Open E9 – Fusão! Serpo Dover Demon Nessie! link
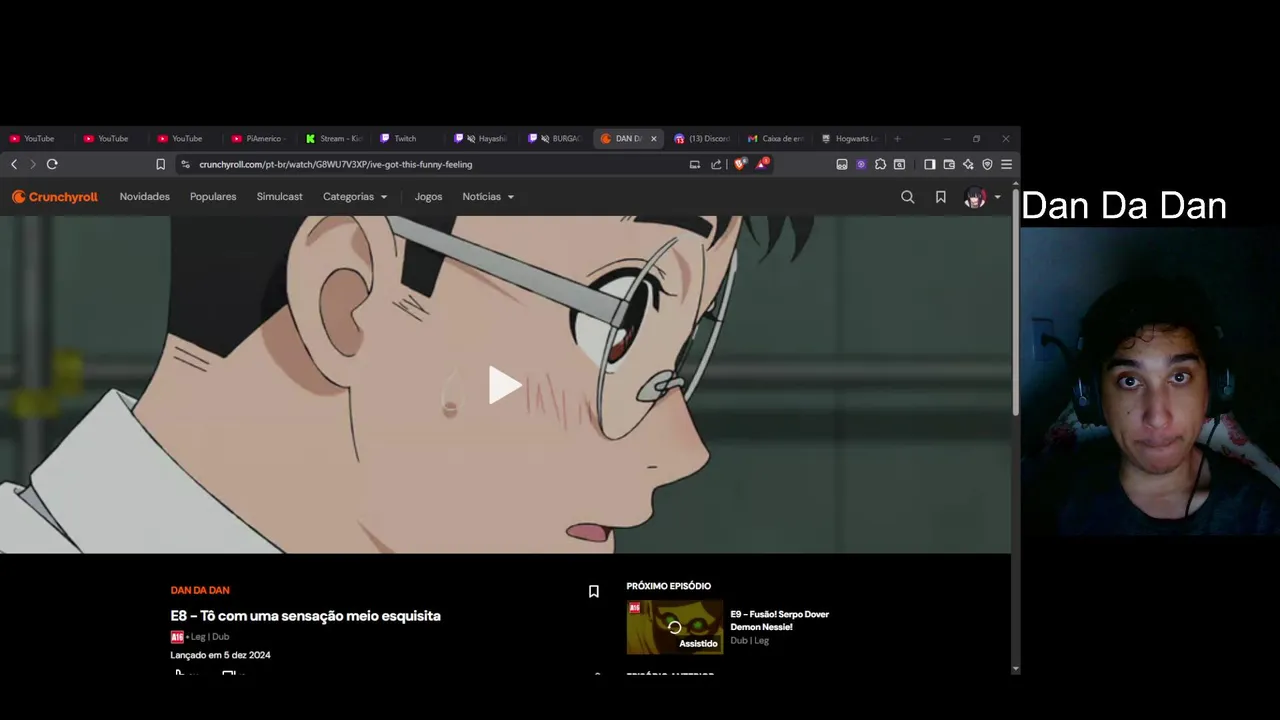This screenshot has height=720, width=1280. click(x=780, y=620)
